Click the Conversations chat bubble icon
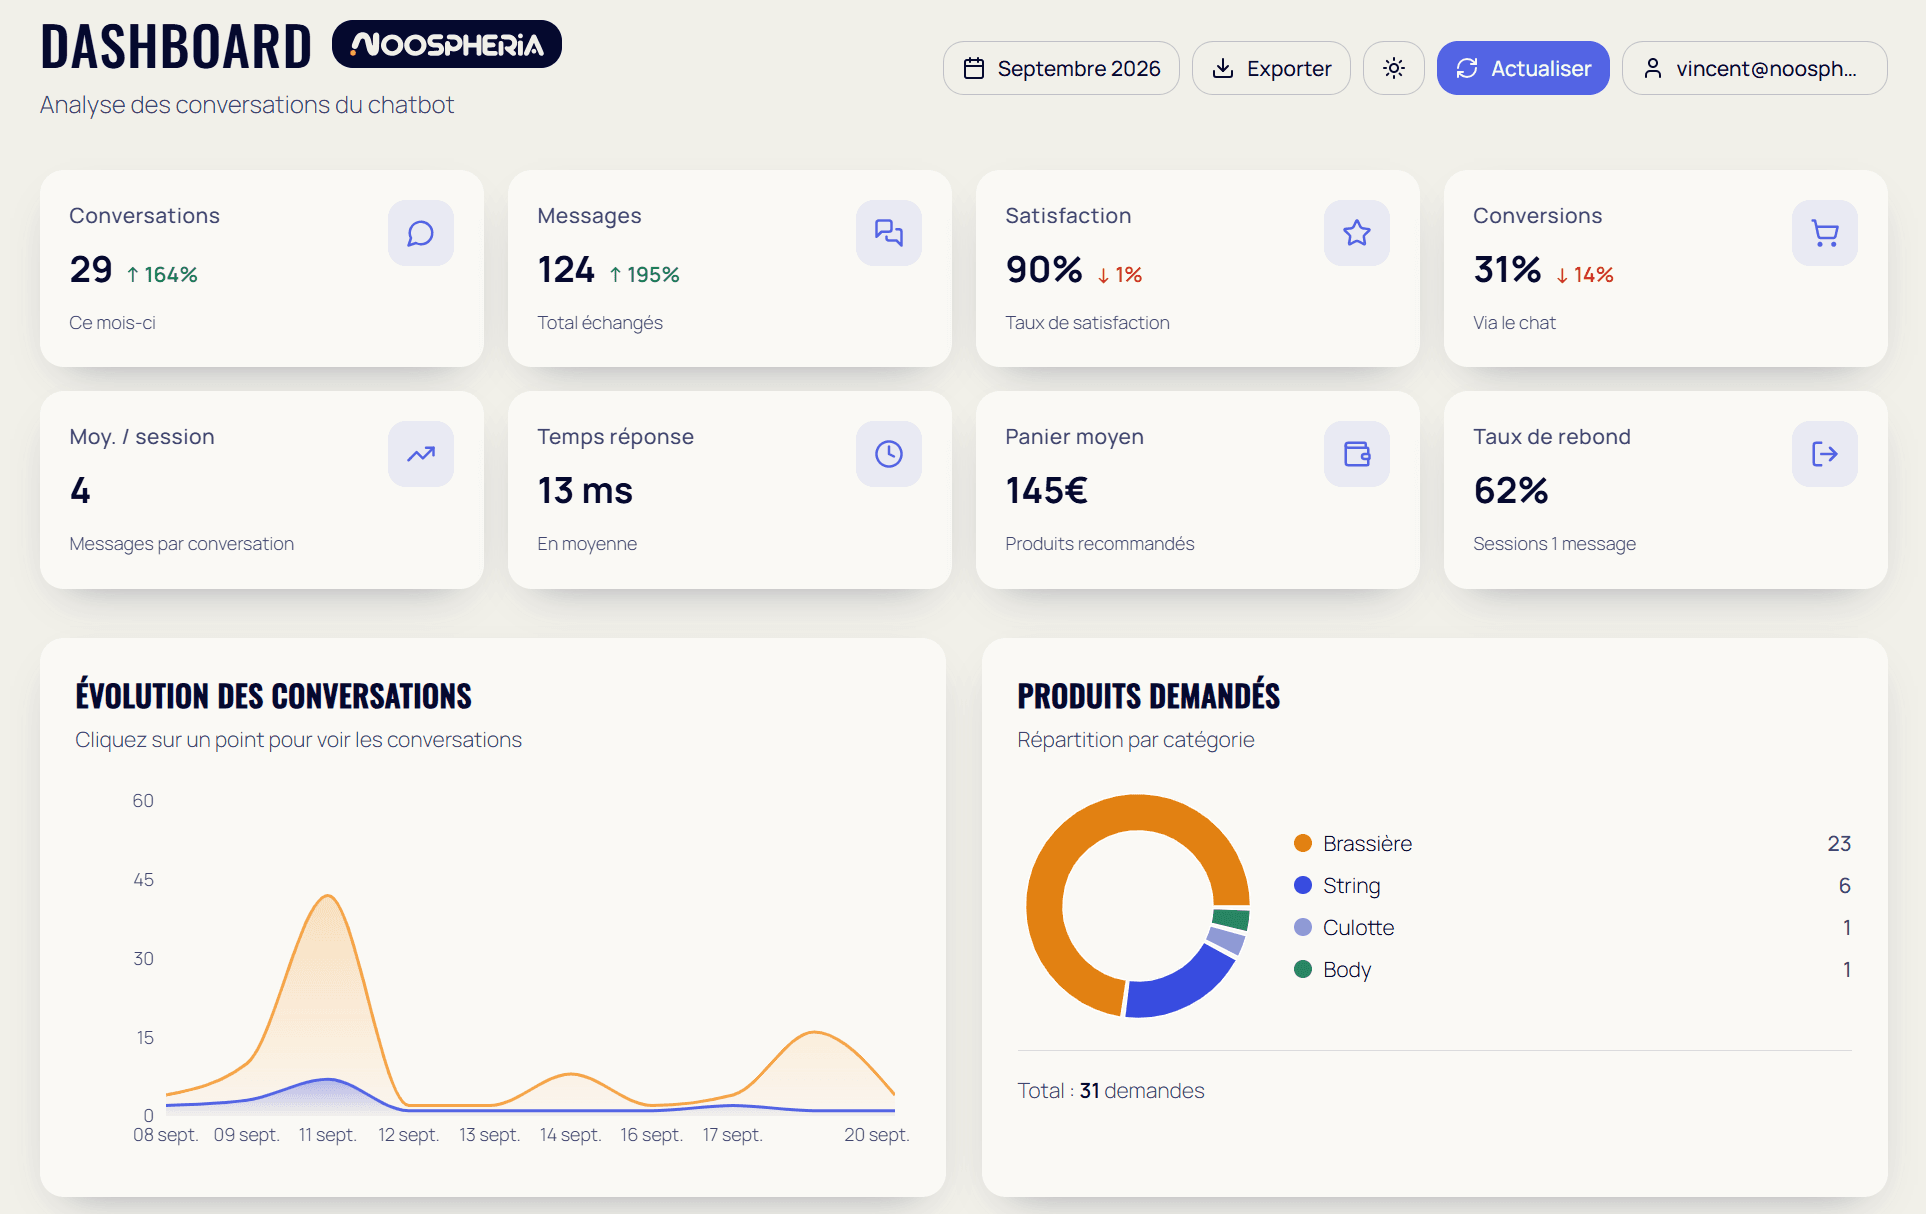Viewport: 1926px width, 1214px height. [x=421, y=233]
